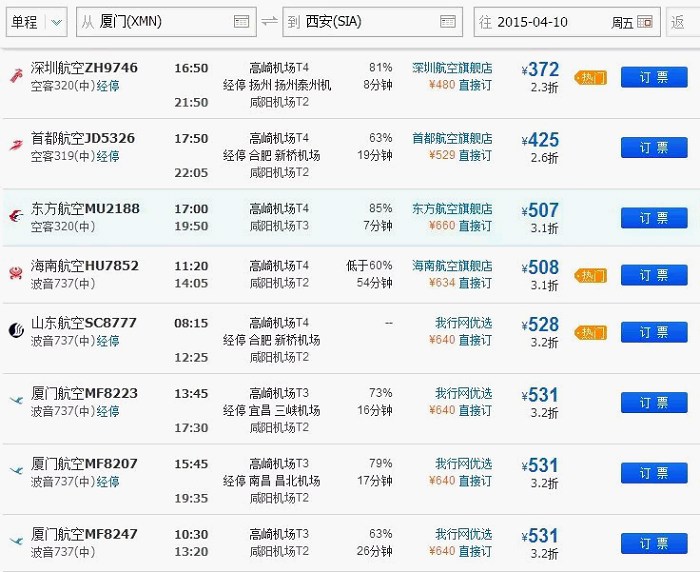Click the 经停 stopover link for JD5326

tap(108, 156)
